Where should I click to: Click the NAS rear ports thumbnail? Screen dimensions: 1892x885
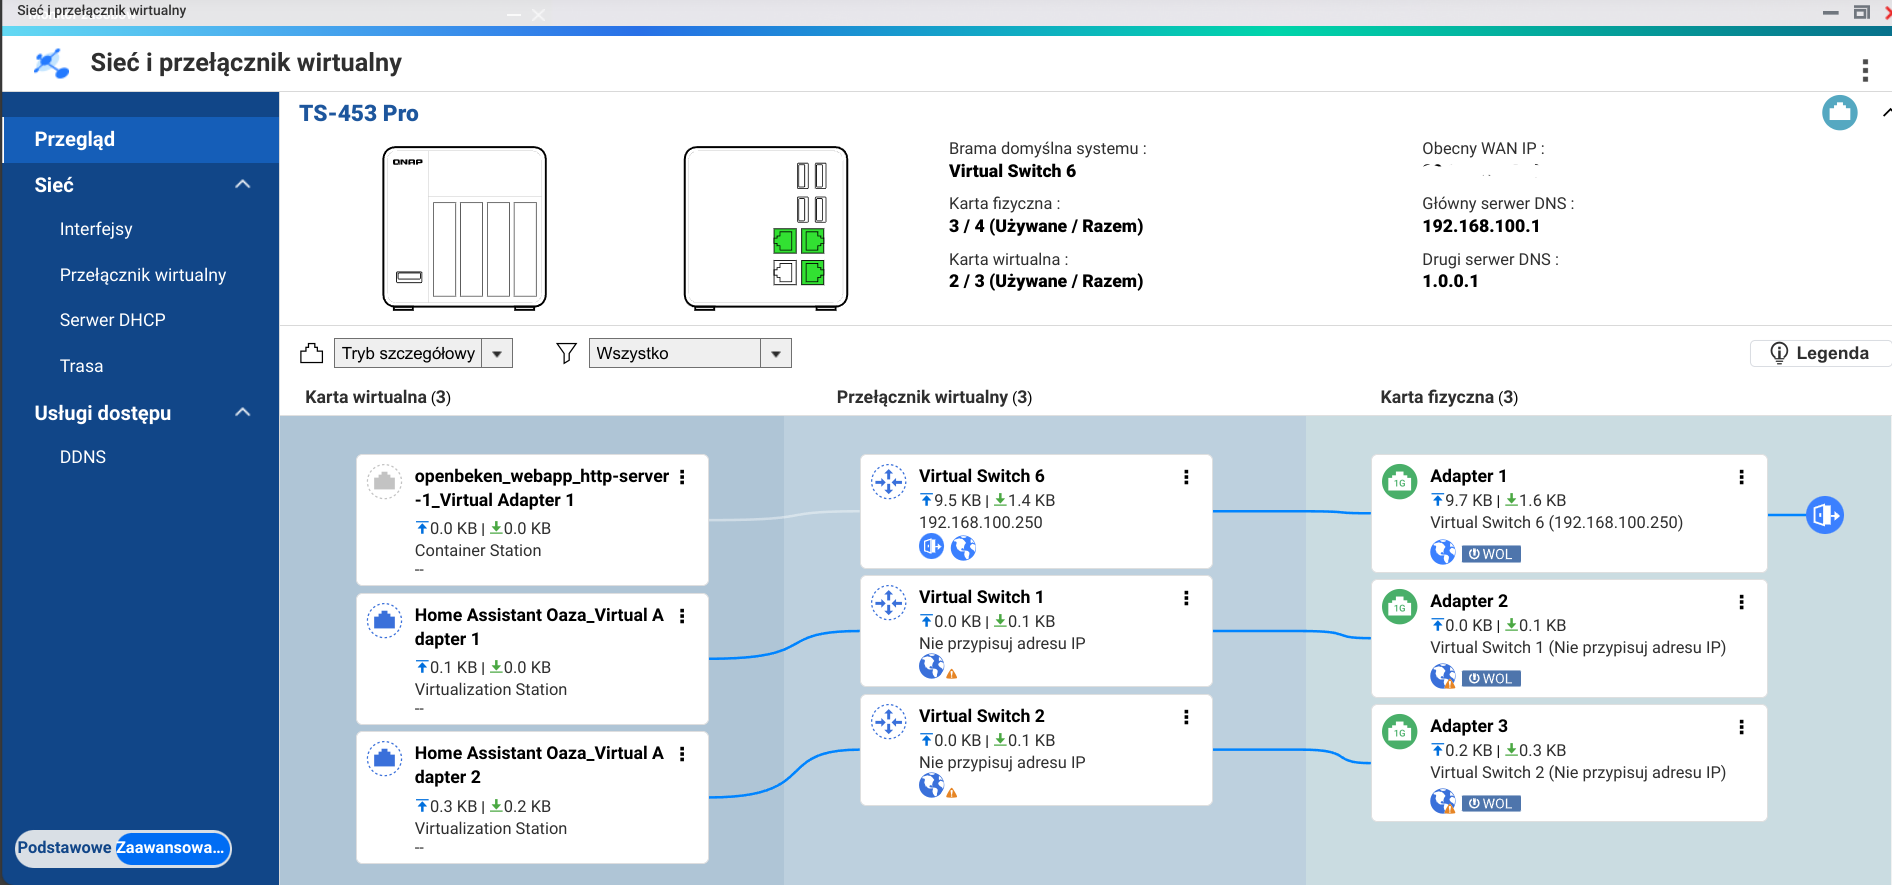pos(766,228)
